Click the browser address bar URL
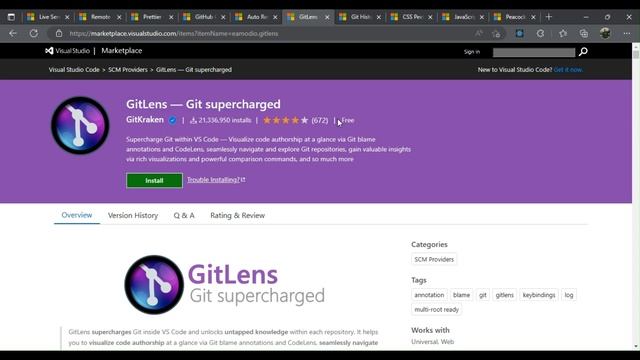This screenshot has width=640, height=360. coord(174,33)
